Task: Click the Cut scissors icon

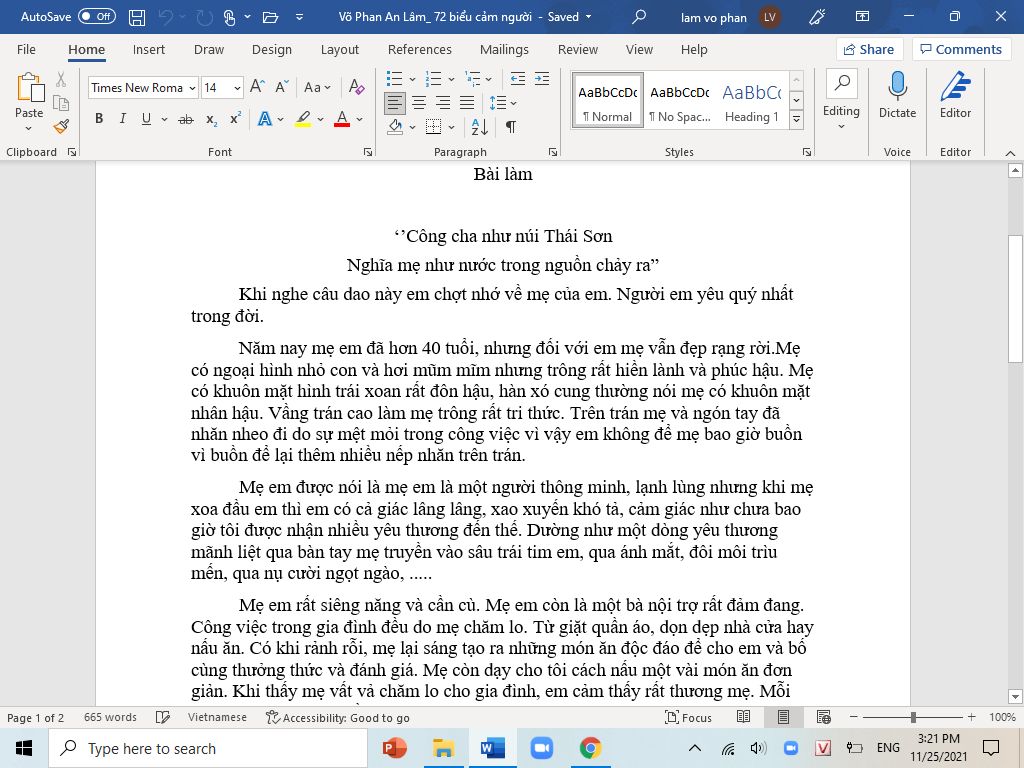Action: pos(61,80)
